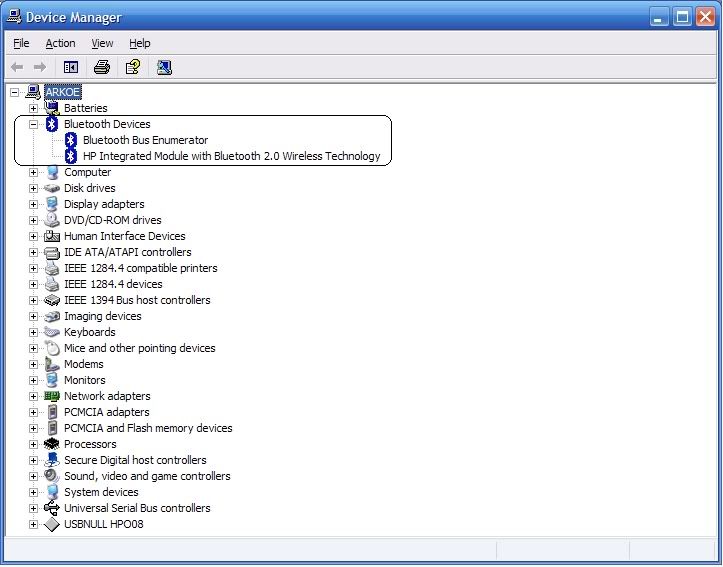
Task: Click the Imaging devices camera icon
Action: point(52,317)
